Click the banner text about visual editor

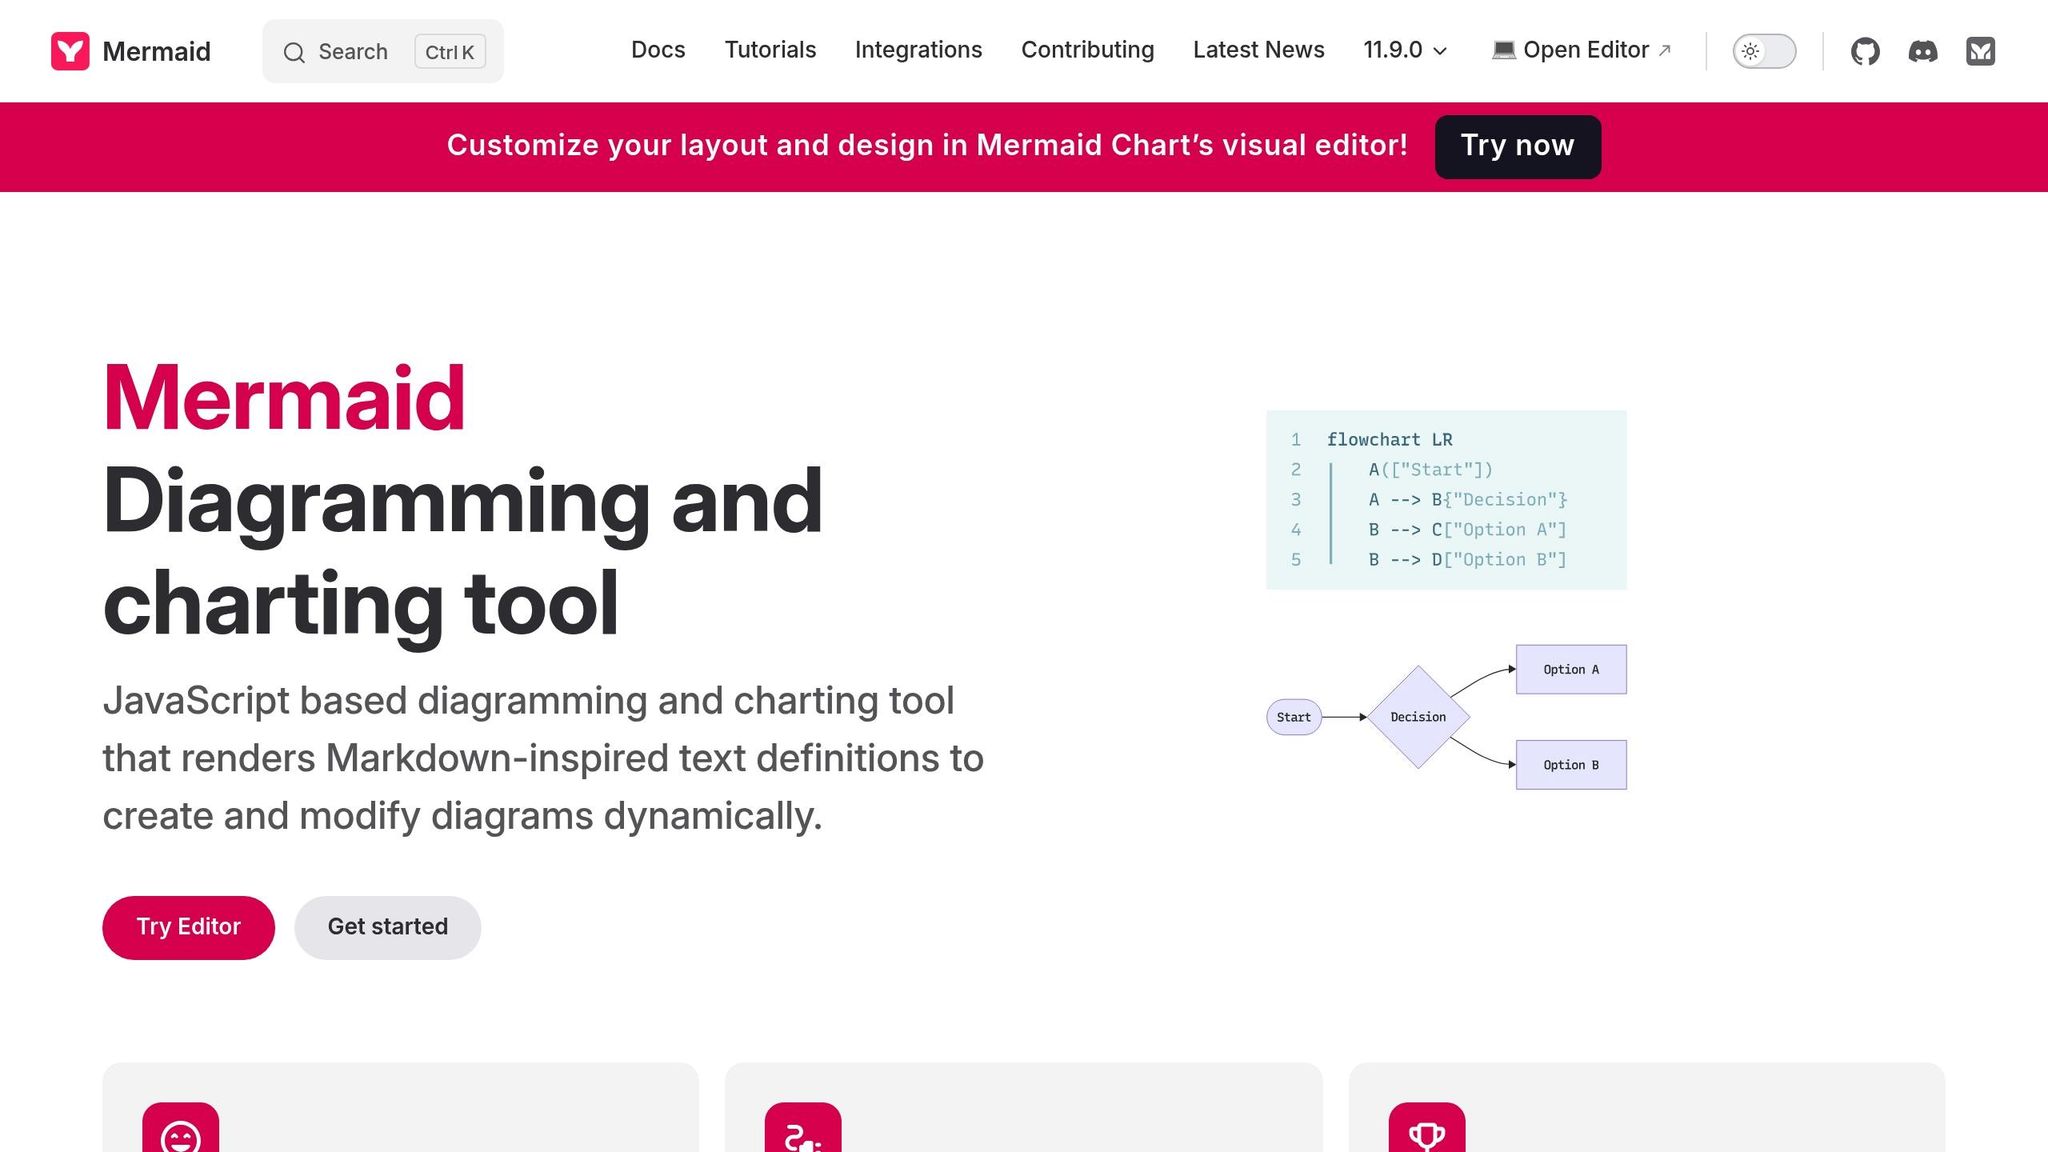tap(927, 145)
